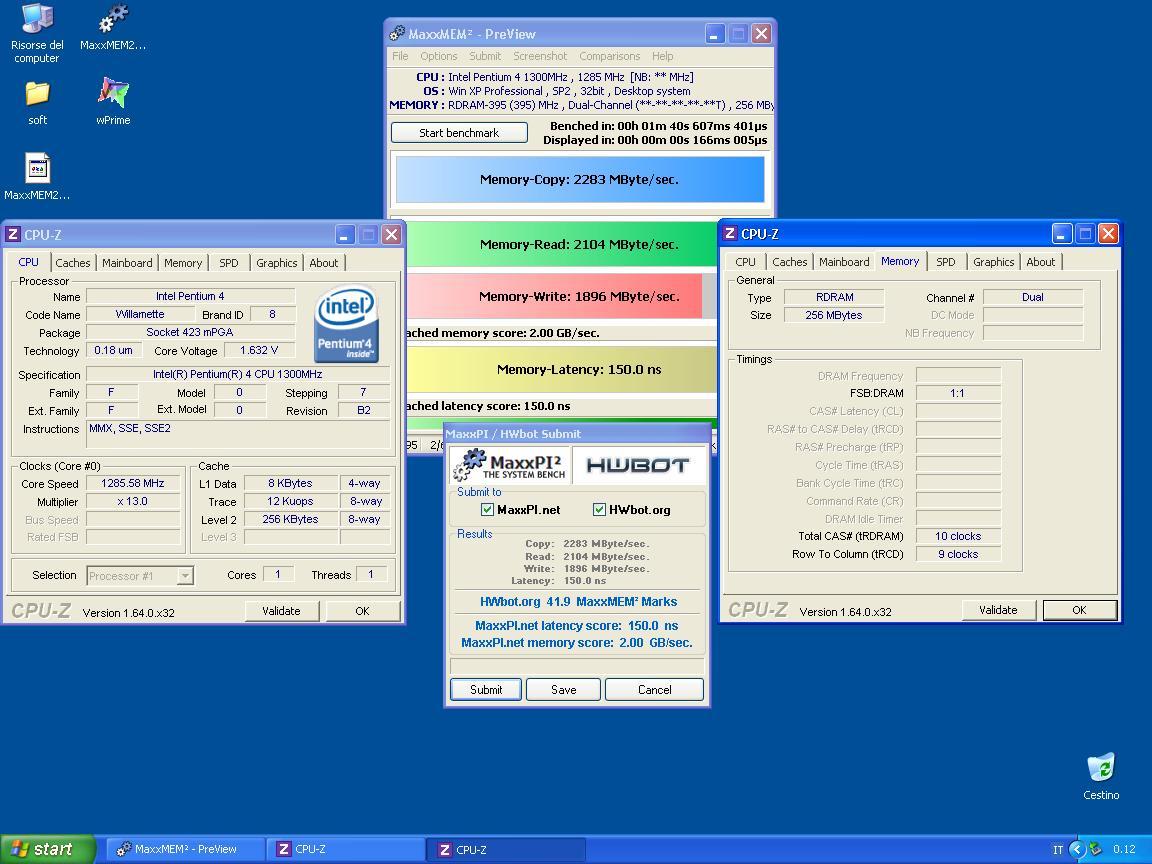Click the empty text field above Submit
This screenshot has height=864, width=1152.
pos(577,666)
